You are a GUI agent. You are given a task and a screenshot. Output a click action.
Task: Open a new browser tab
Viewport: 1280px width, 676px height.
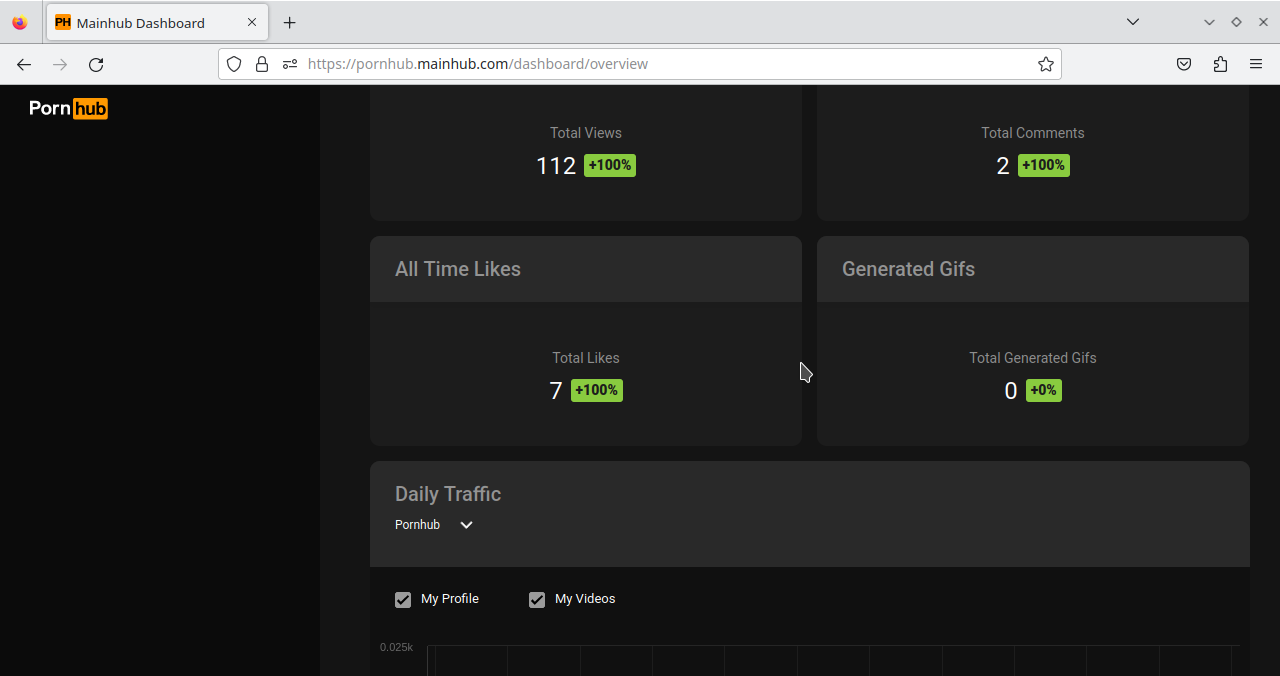[289, 22]
